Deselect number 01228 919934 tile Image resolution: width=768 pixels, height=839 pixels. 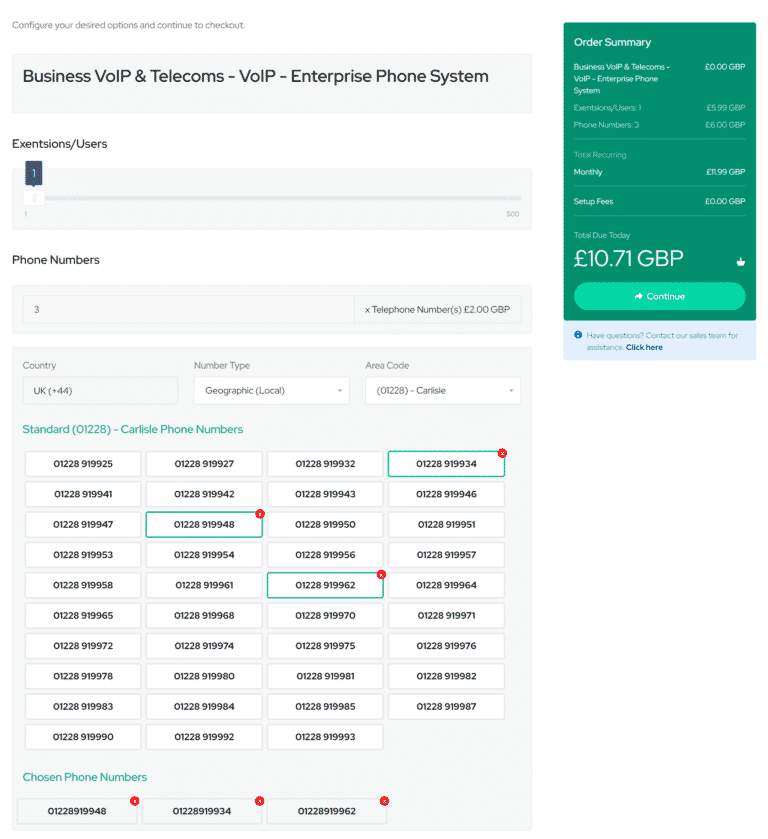click(x=446, y=464)
